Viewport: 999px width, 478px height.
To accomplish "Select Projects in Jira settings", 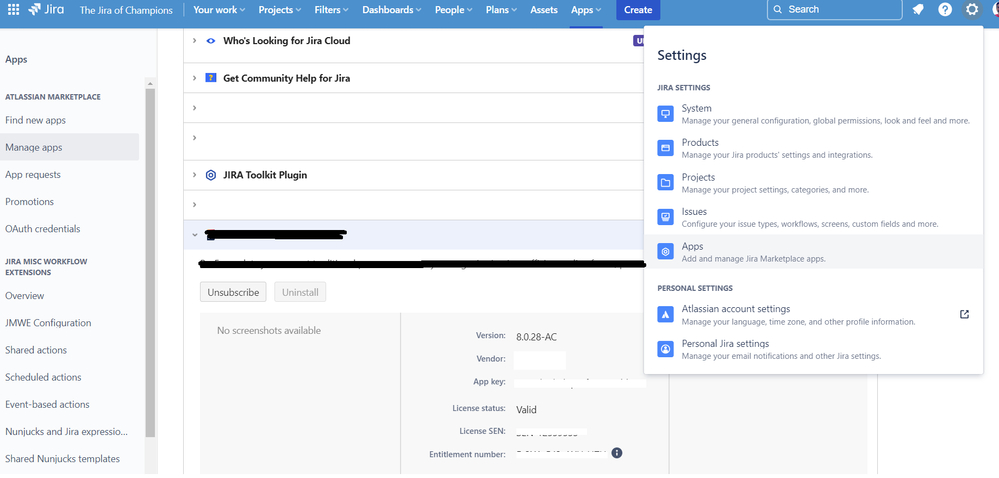I will [814, 183].
